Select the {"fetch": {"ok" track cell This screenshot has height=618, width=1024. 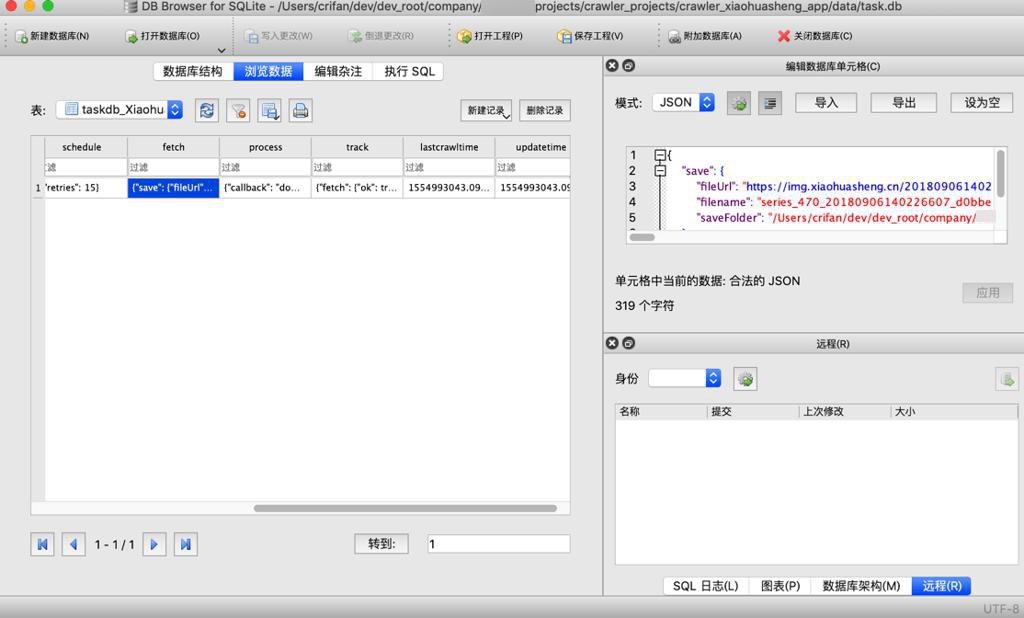click(357, 187)
